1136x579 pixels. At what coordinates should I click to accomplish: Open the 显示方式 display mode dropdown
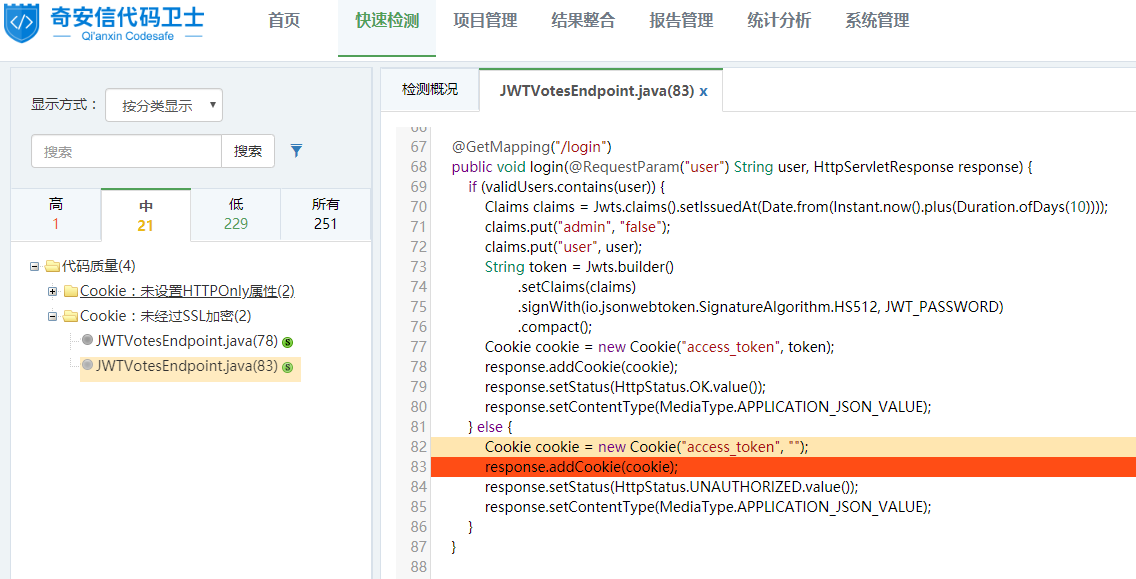[164, 105]
